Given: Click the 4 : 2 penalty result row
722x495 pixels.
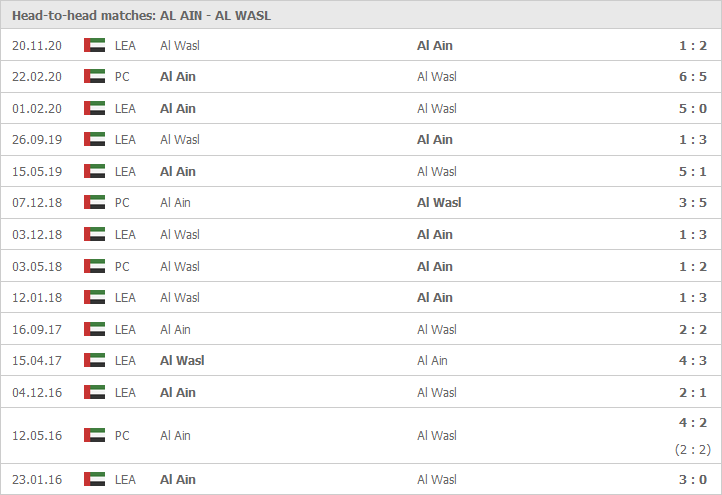Looking at the screenshot, I should click(692, 423).
